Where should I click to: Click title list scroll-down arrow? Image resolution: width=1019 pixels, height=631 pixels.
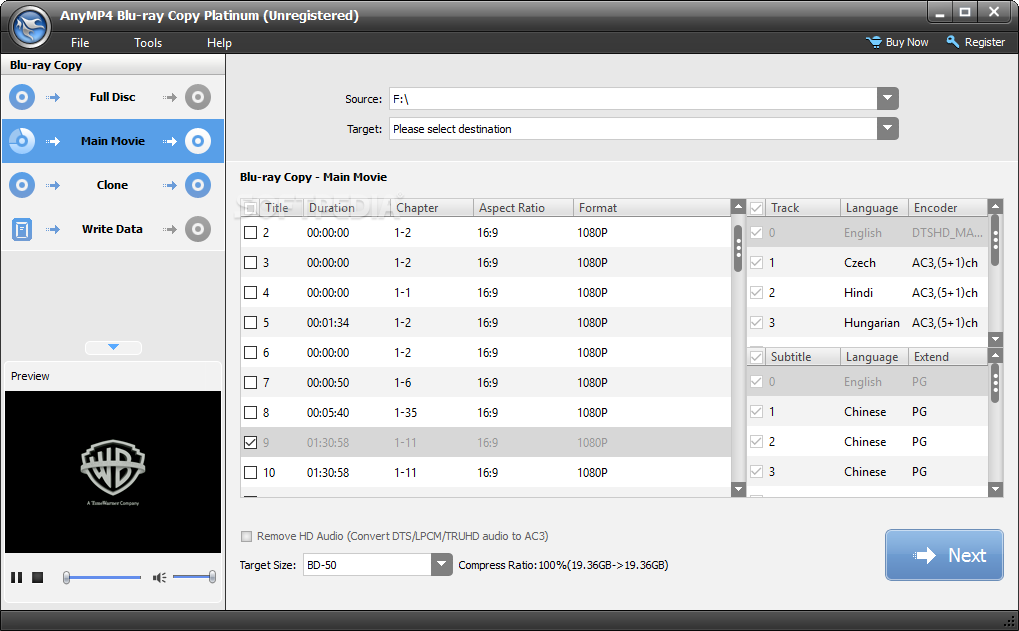tap(738, 489)
